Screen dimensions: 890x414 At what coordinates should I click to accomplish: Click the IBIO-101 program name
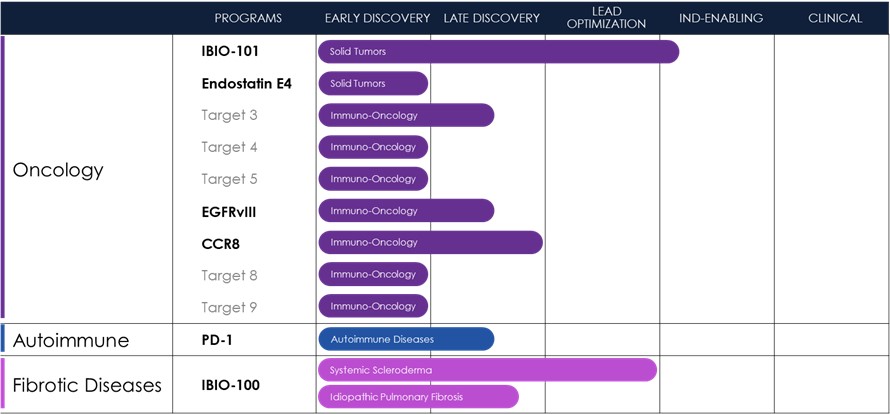point(231,51)
